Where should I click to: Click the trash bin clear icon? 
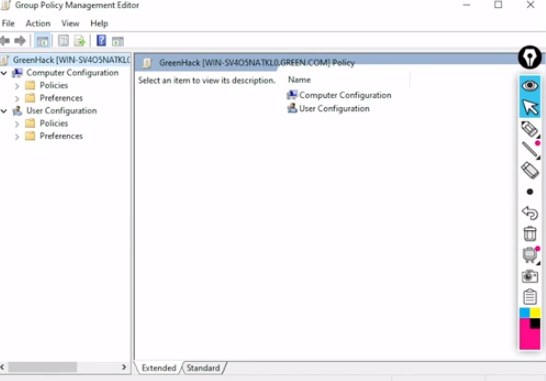(x=530, y=233)
